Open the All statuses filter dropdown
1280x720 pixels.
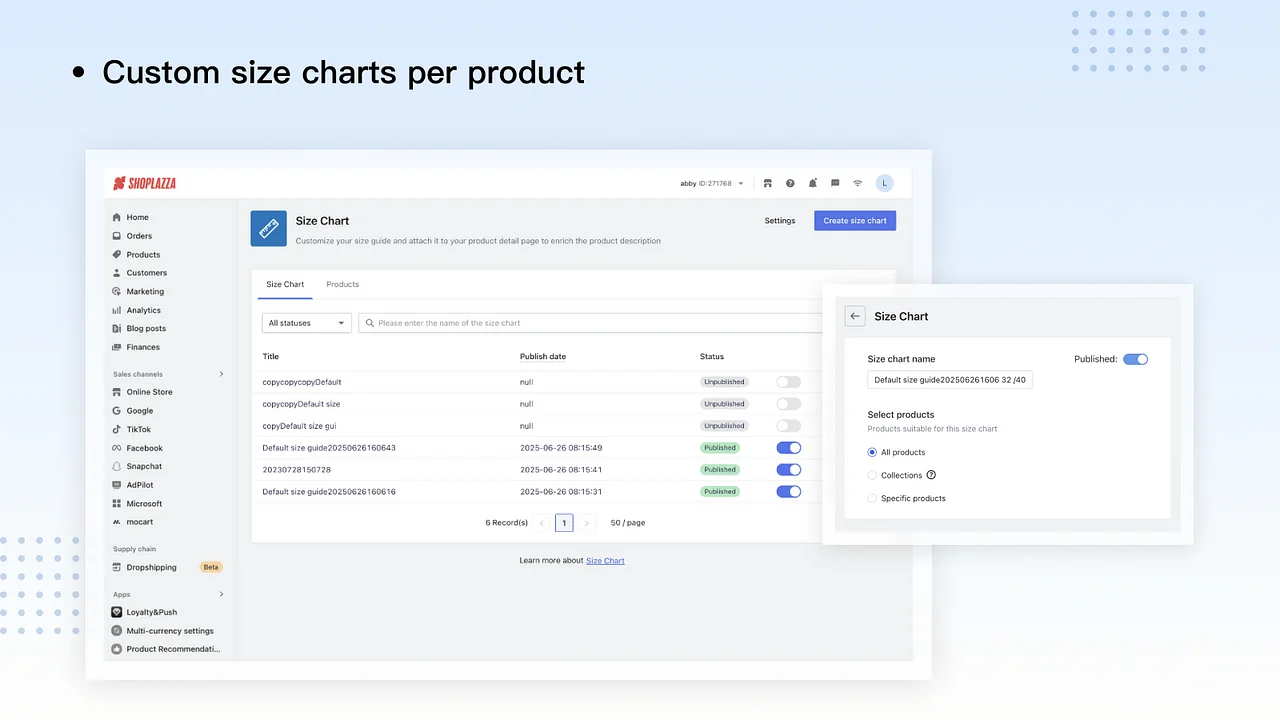click(306, 322)
